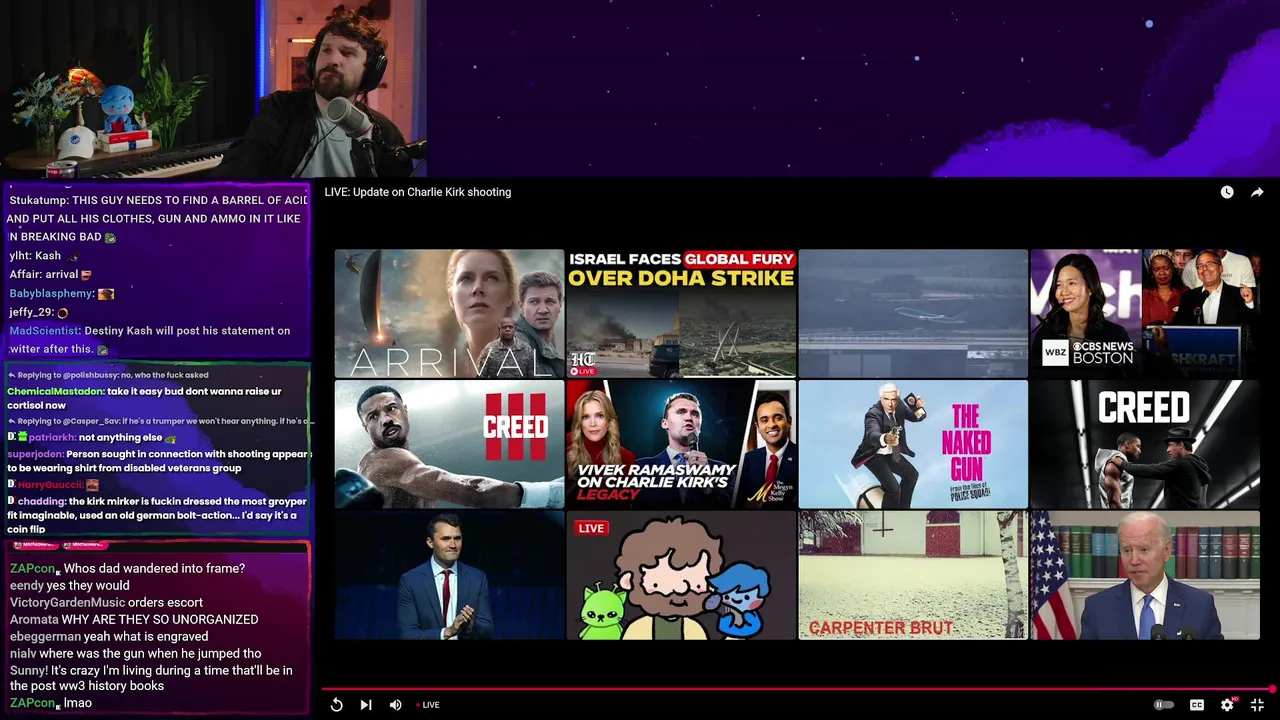Click chat username patriarkh

pos(50,438)
